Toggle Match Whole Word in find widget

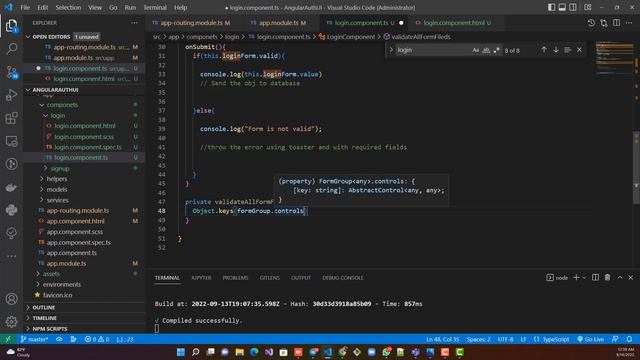[486, 50]
